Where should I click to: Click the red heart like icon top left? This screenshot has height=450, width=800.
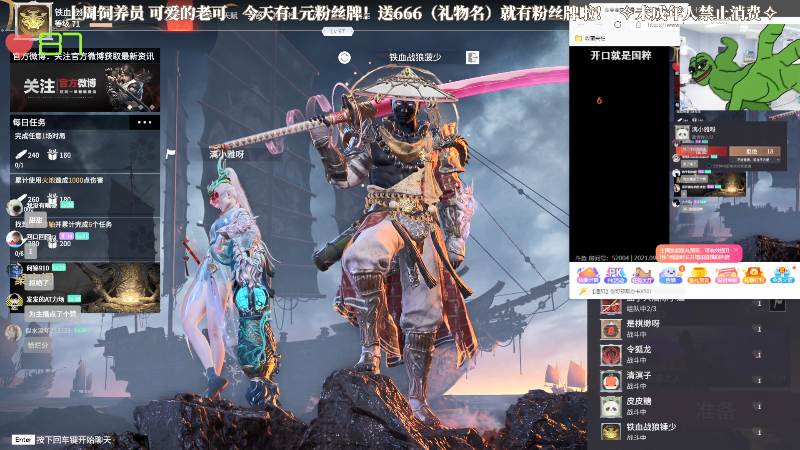pos(18,44)
